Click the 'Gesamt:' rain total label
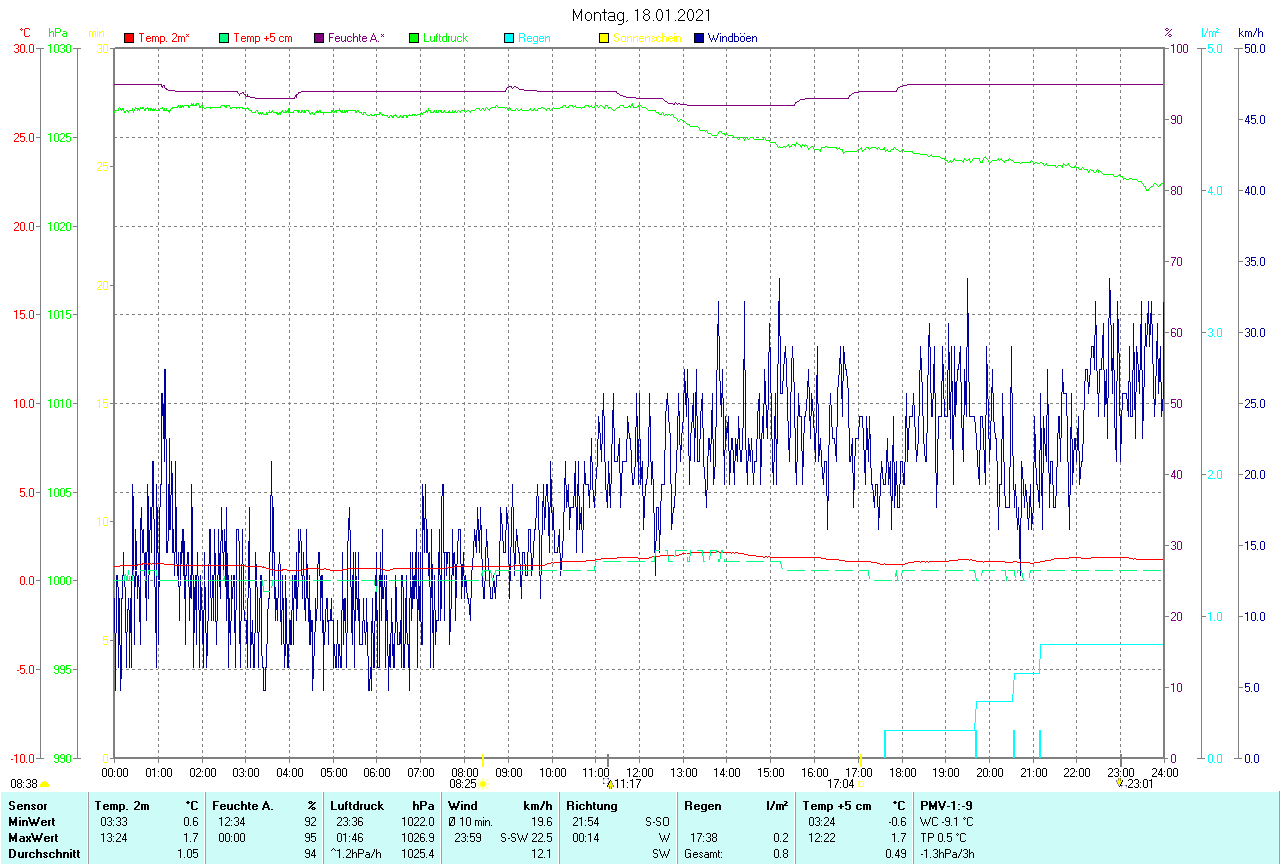 (703, 853)
